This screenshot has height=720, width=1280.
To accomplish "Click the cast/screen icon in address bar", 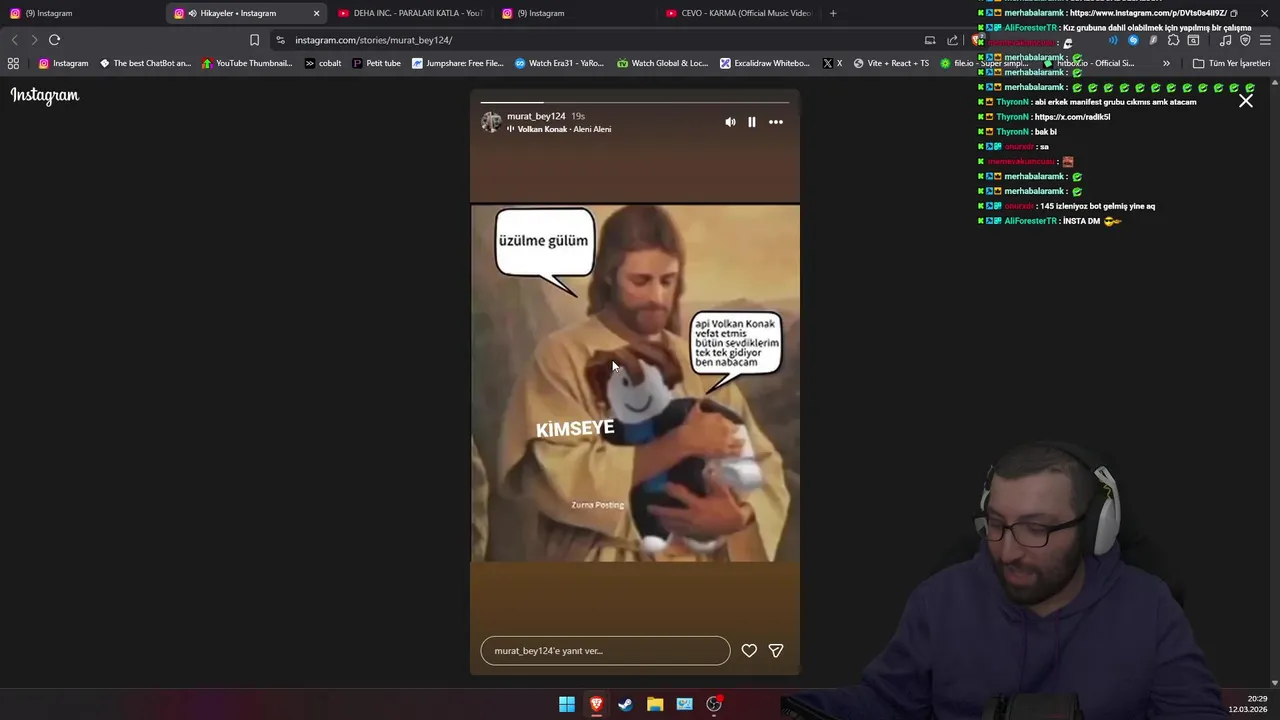I will [x=930, y=40].
